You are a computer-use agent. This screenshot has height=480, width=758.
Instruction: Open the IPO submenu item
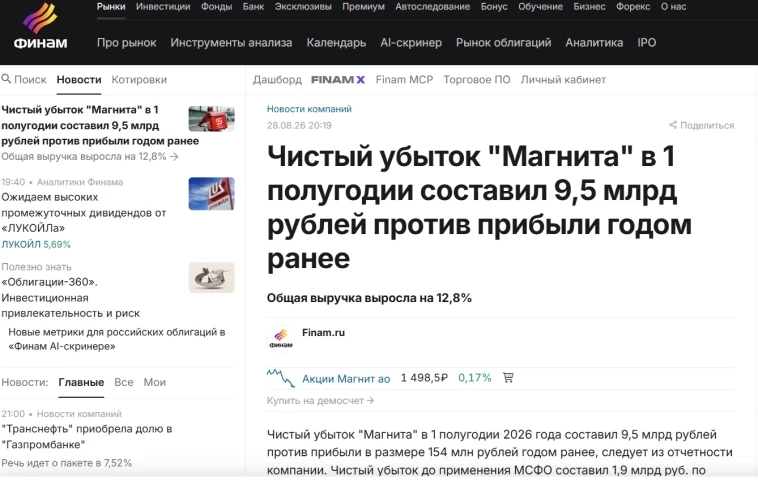click(646, 43)
